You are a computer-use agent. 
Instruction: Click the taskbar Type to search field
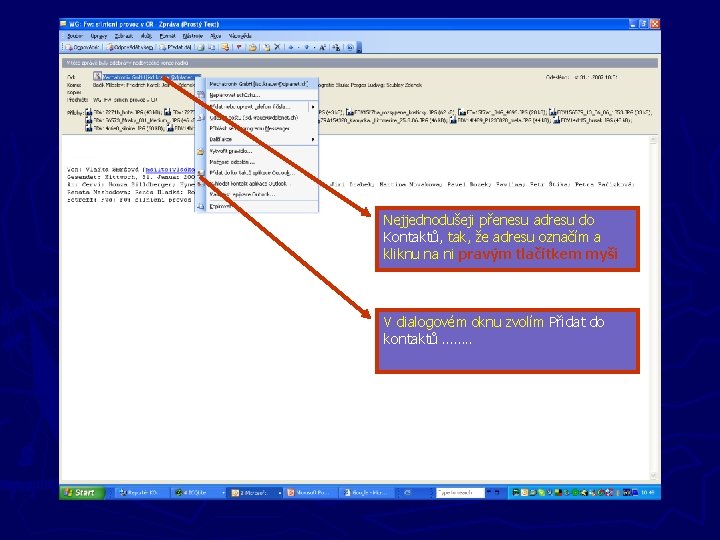460,493
